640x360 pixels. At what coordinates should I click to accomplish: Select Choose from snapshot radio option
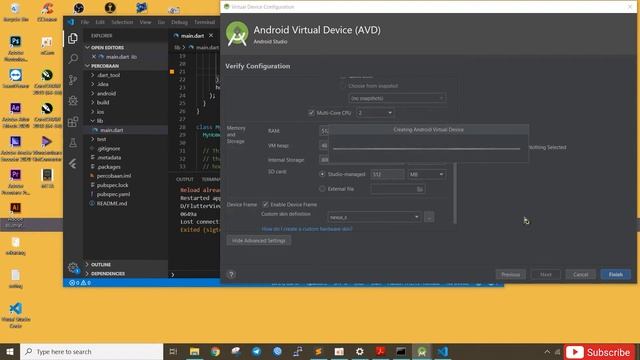(343, 86)
